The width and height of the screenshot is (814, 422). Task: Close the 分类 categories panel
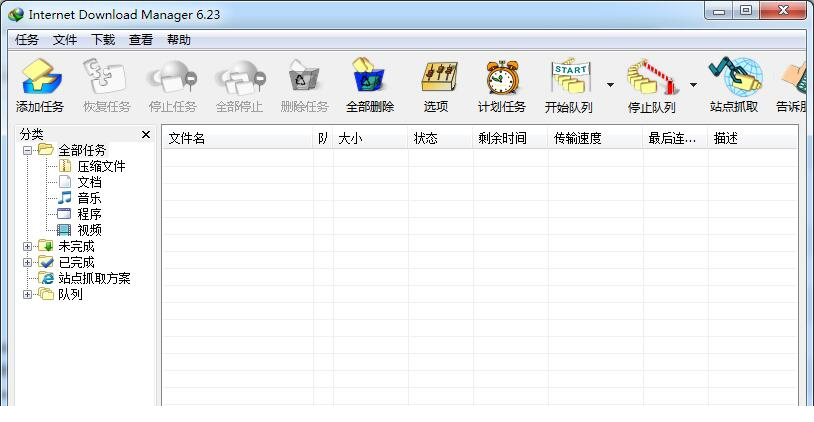pyautogui.click(x=146, y=135)
